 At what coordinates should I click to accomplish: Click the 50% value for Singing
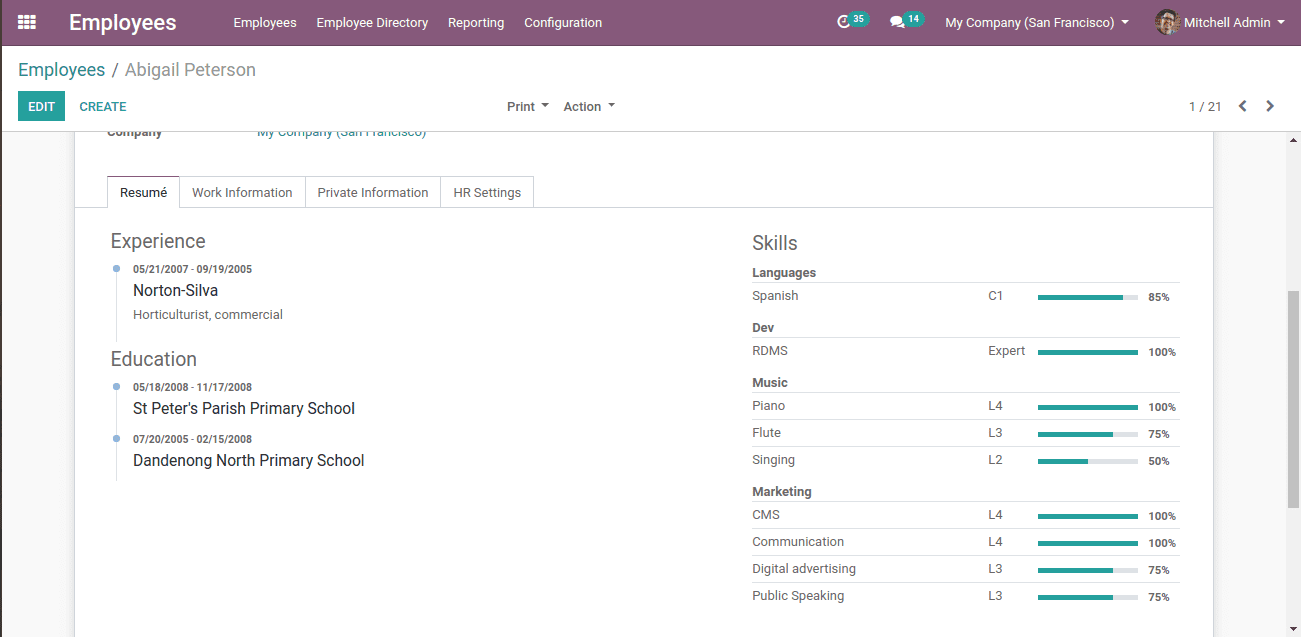click(1159, 461)
